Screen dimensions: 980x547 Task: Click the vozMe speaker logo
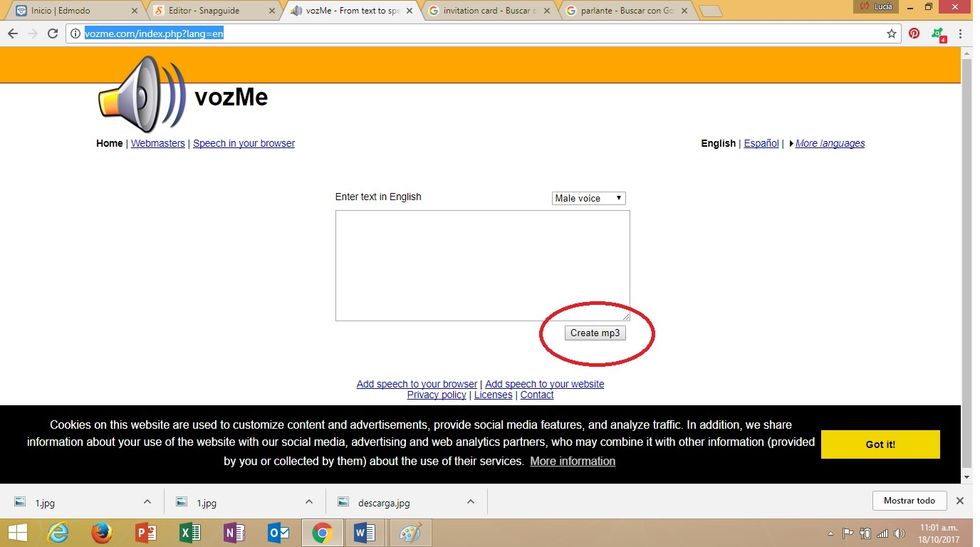pos(142,94)
